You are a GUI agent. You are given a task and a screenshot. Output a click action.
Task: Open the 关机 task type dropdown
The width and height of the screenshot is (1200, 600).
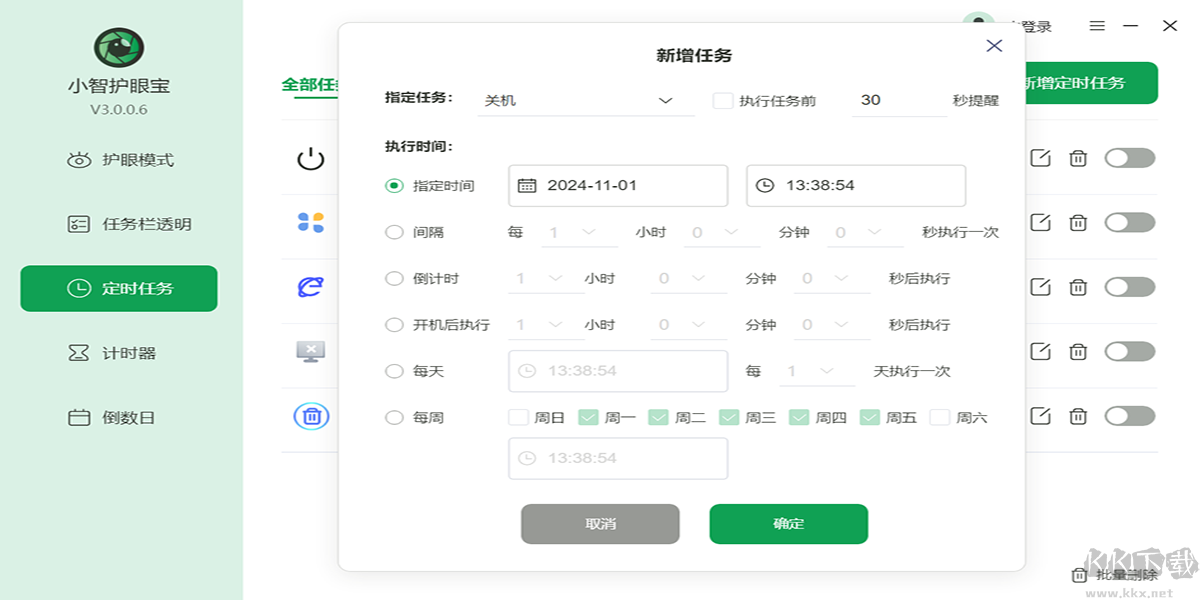pos(585,100)
